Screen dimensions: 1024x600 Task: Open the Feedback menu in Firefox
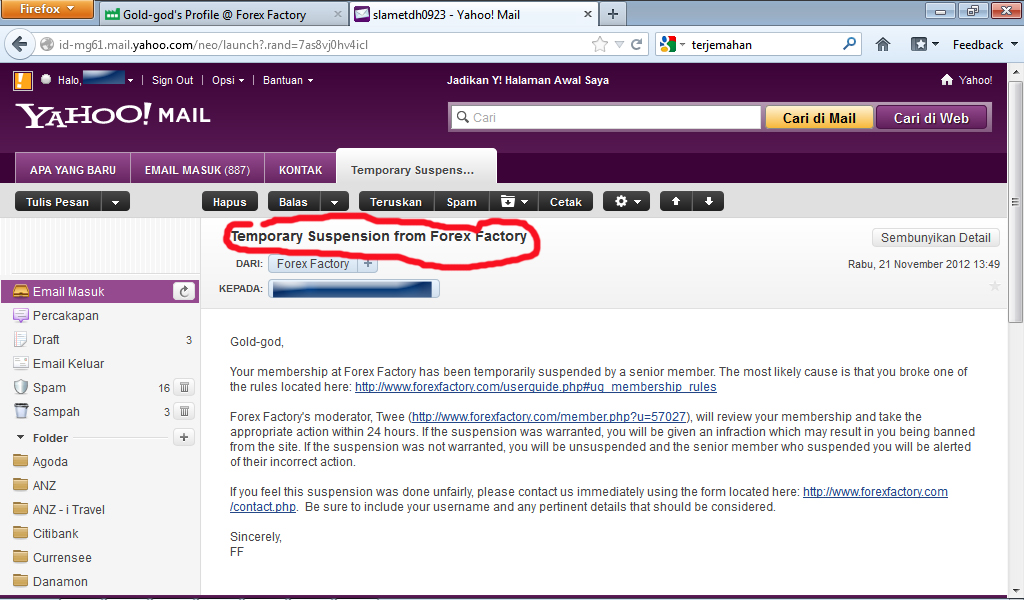point(984,44)
